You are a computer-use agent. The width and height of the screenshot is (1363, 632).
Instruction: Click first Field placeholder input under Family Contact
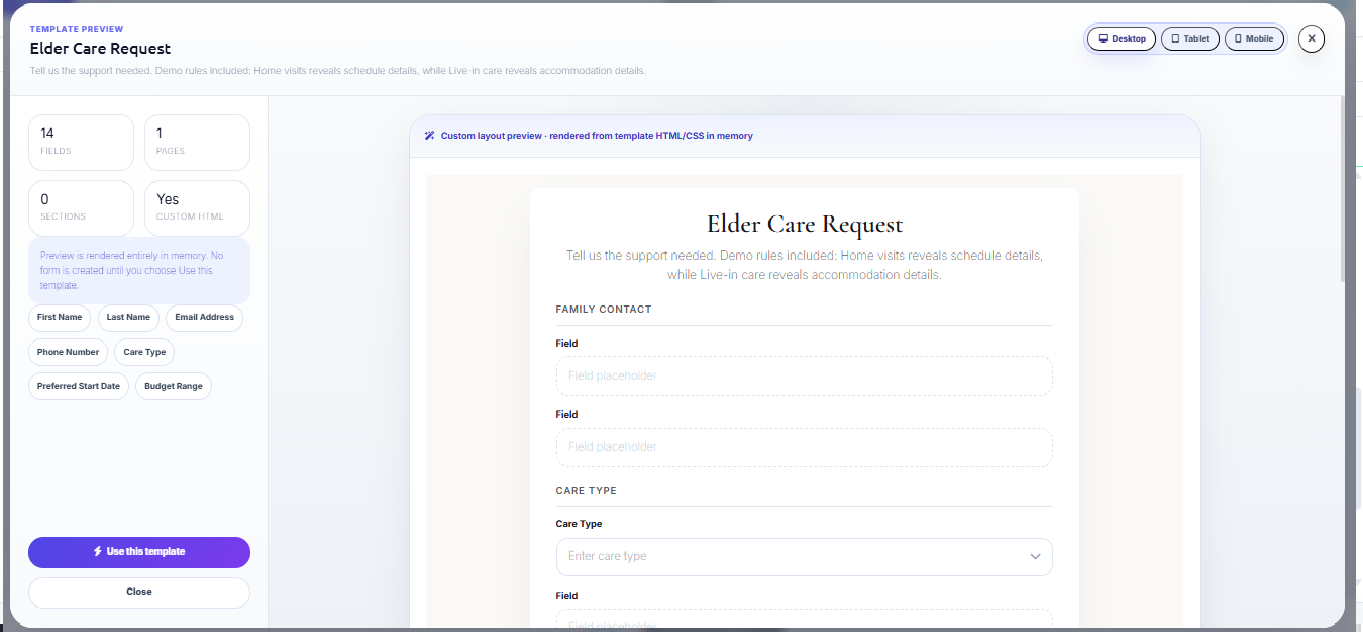point(804,376)
